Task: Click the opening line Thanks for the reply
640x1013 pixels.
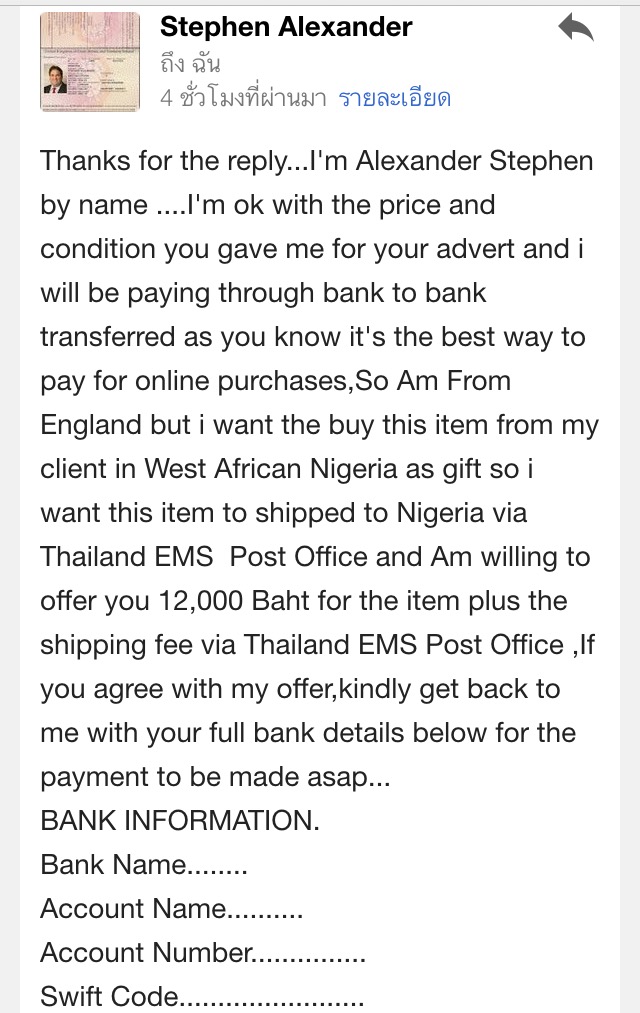Action: click(x=166, y=162)
